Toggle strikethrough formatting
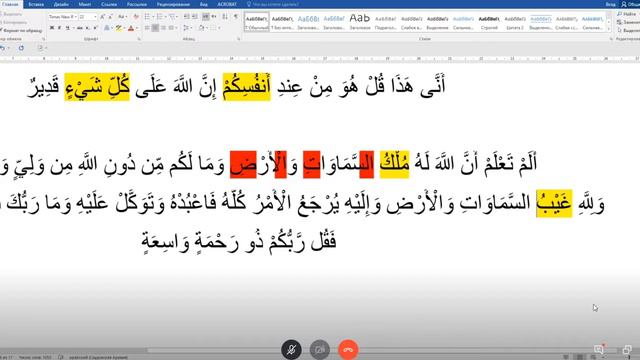640x360 pixels. click(80, 28)
